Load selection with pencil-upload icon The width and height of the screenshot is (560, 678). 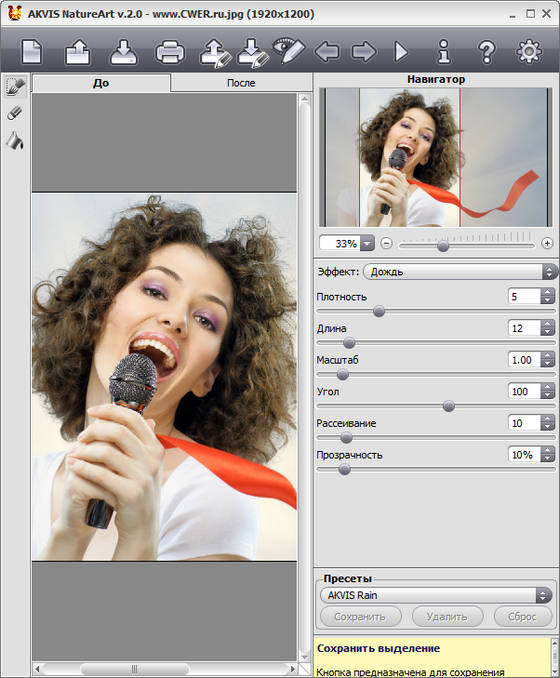[x=215, y=53]
